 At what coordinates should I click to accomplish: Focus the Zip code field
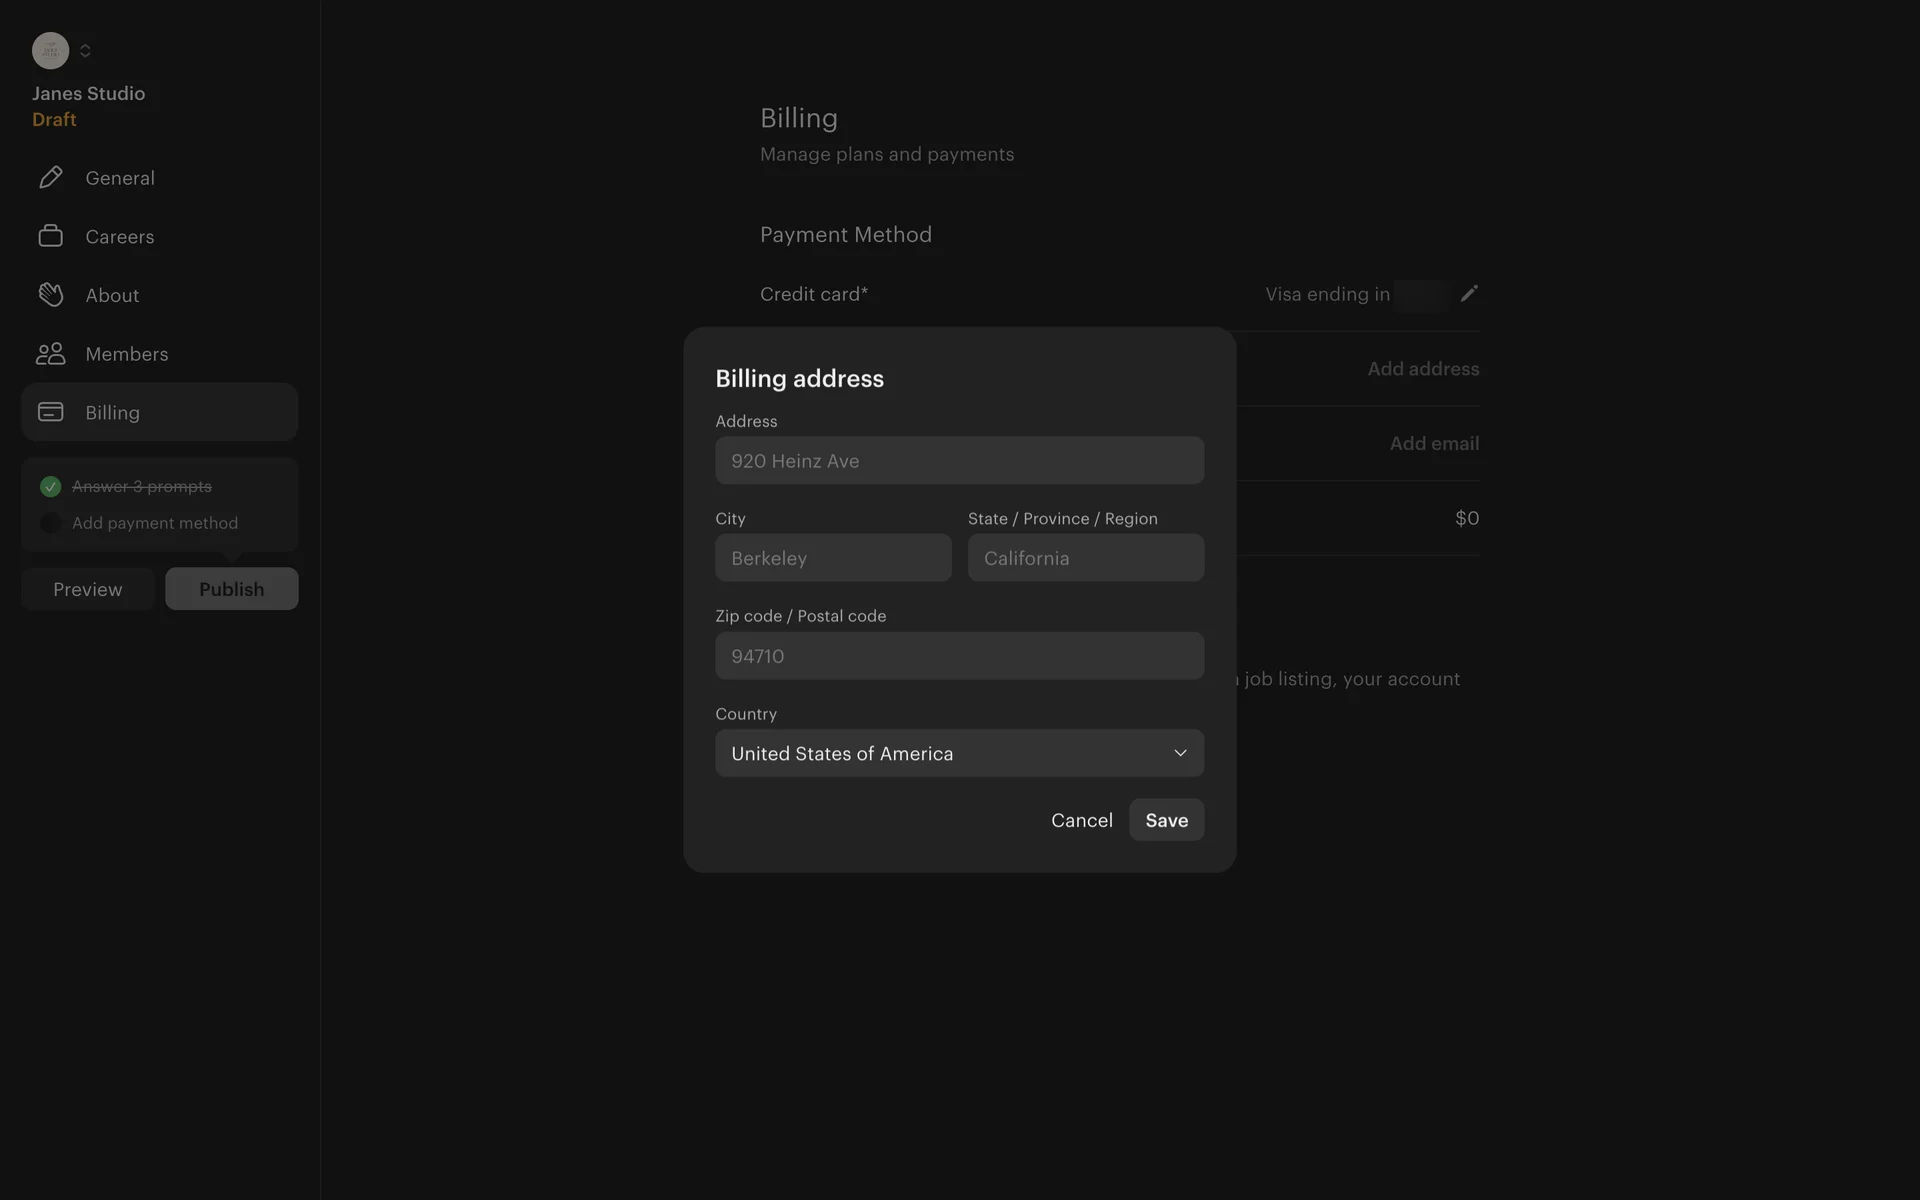(x=958, y=656)
